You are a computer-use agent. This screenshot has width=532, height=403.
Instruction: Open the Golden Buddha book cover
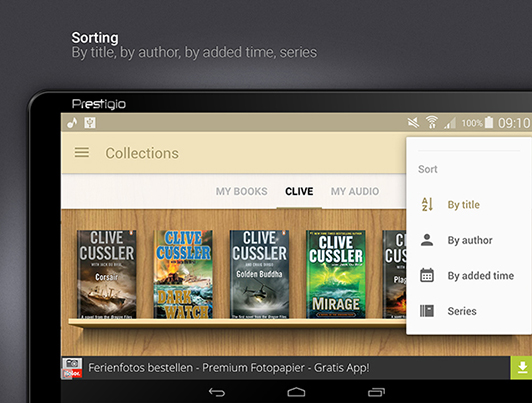click(x=259, y=274)
